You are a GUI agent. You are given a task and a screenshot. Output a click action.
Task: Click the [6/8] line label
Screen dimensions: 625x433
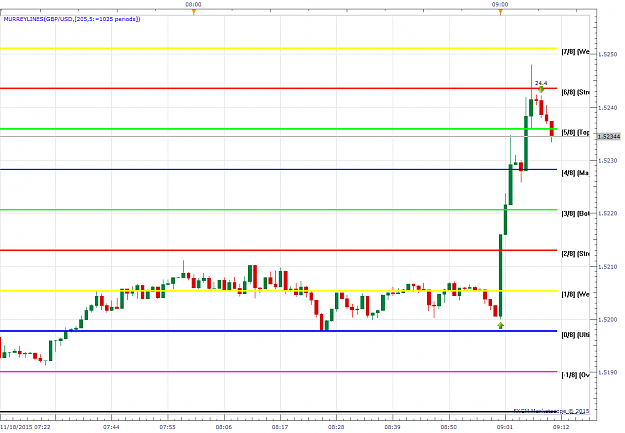click(575, 92)
